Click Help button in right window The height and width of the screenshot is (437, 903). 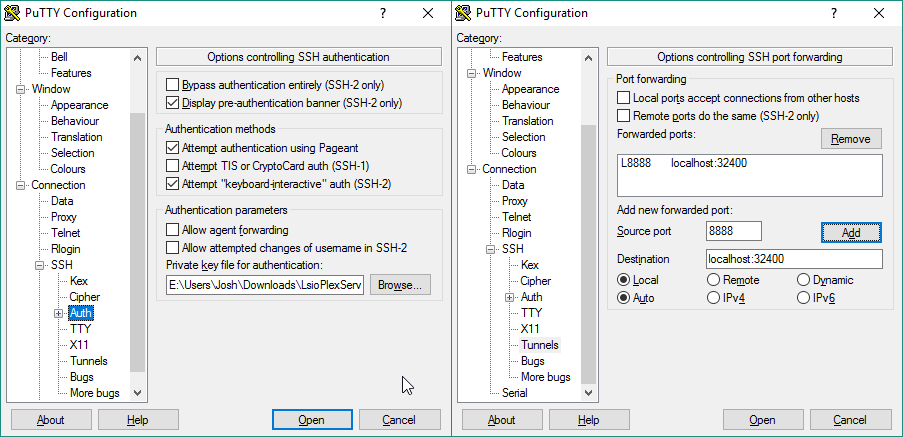(x=589, y=420)
